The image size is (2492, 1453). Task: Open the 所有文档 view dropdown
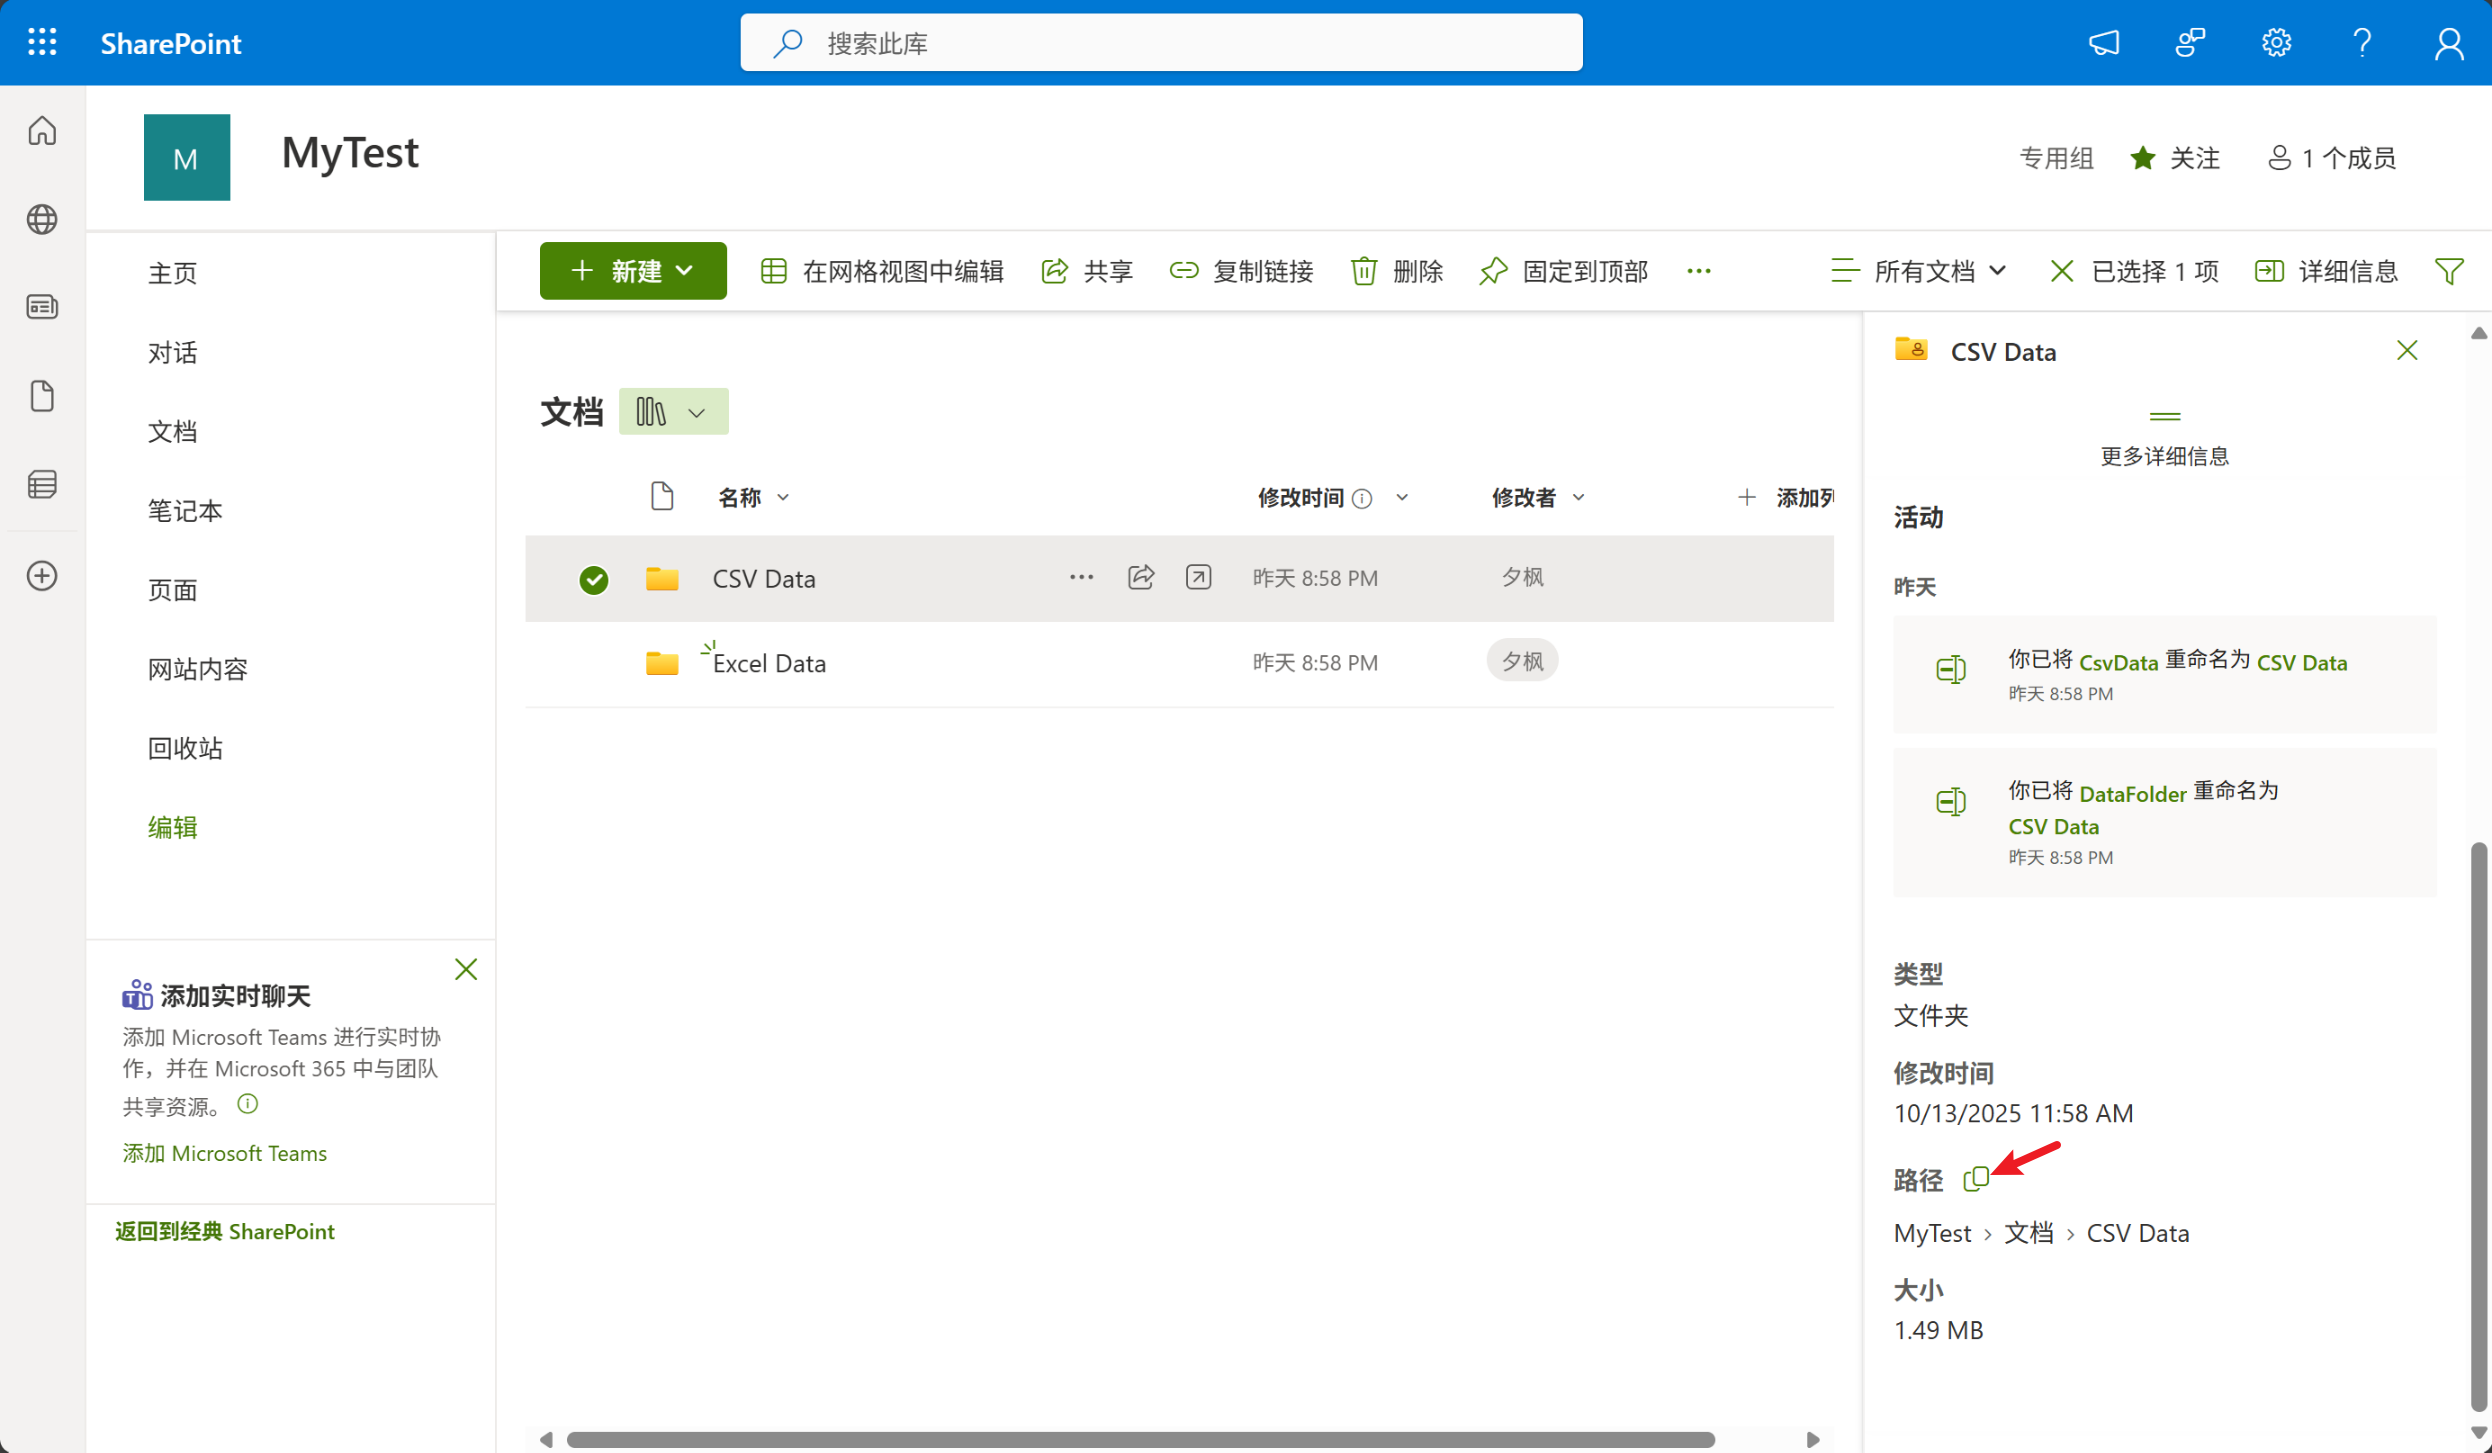1919,271
